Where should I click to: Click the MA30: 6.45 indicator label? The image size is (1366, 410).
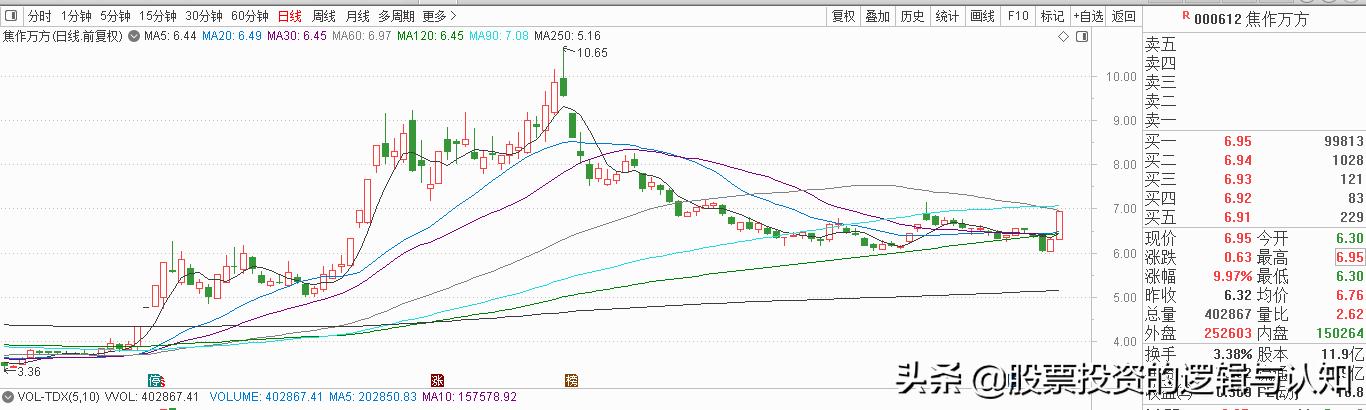298,36
